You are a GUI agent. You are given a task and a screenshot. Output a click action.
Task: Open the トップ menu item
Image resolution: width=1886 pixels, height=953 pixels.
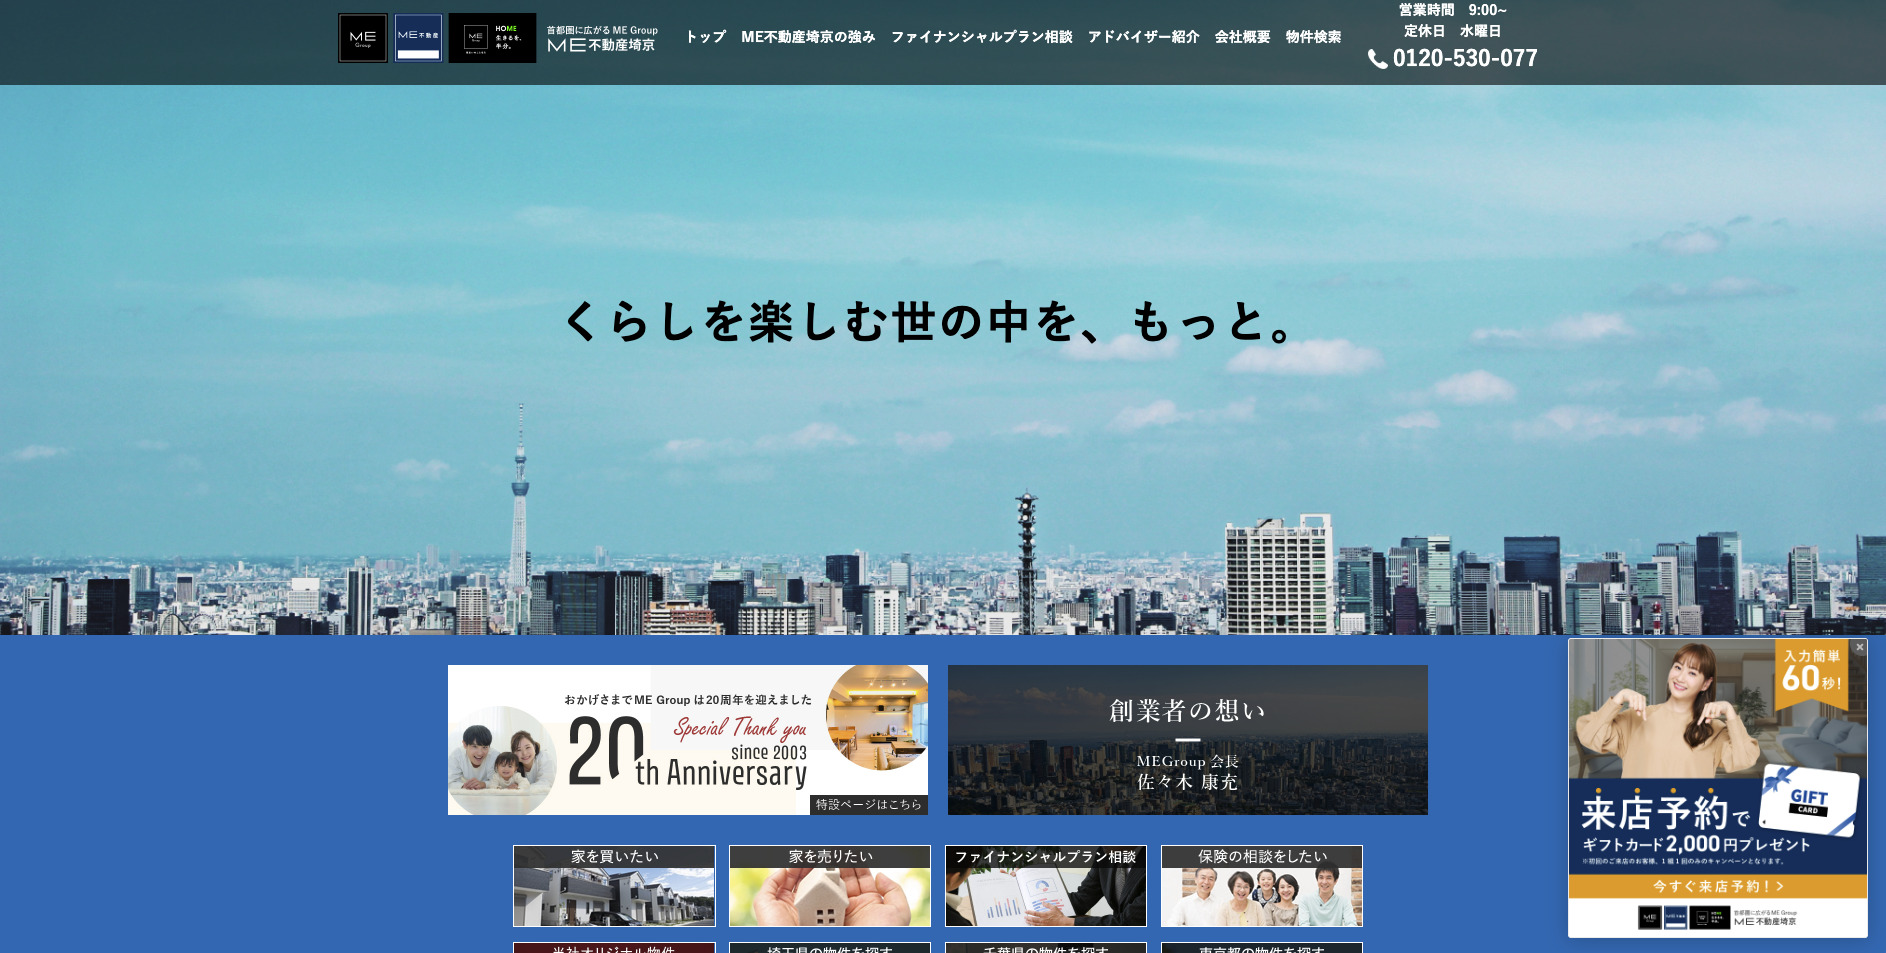tap(703, 37)
